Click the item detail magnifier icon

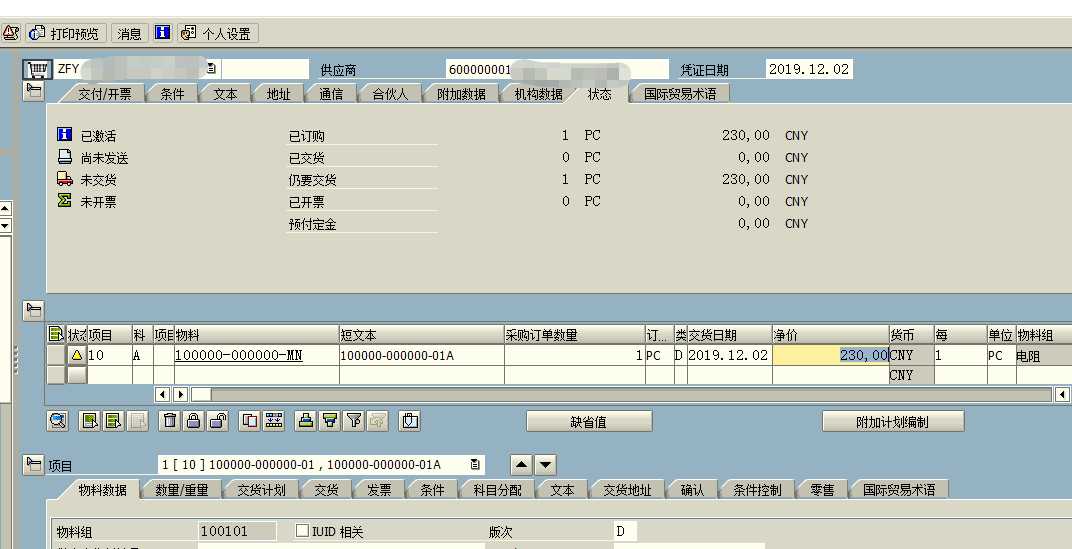pyautogui.click(x=58, y=420)
